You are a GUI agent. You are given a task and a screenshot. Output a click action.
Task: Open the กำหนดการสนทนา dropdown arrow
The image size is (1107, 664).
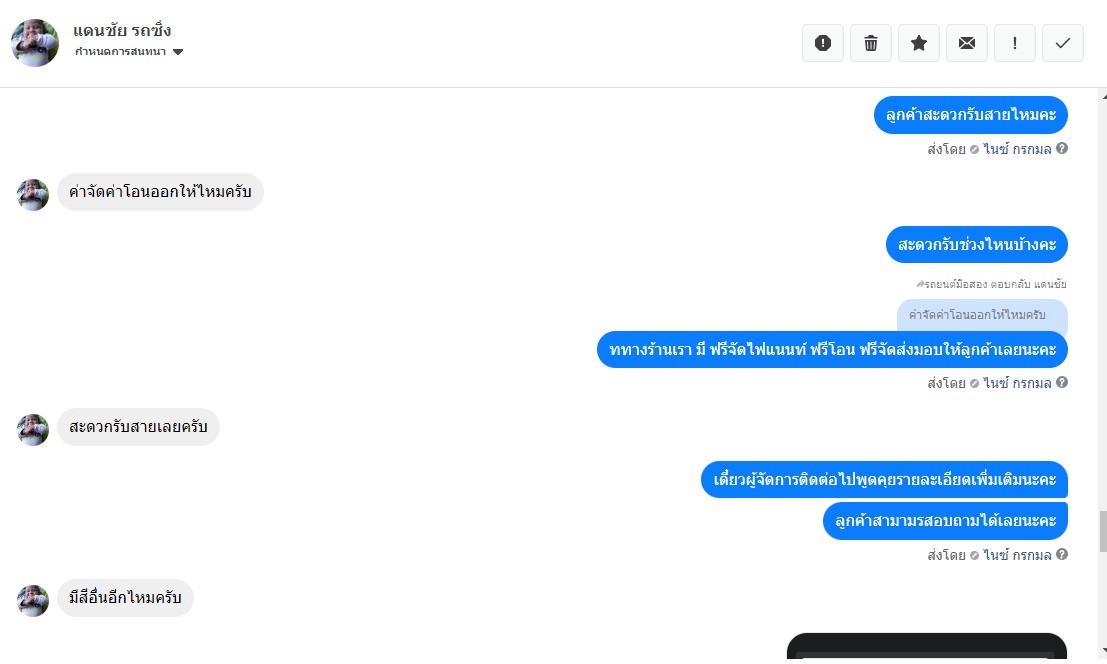click(178, 52)
